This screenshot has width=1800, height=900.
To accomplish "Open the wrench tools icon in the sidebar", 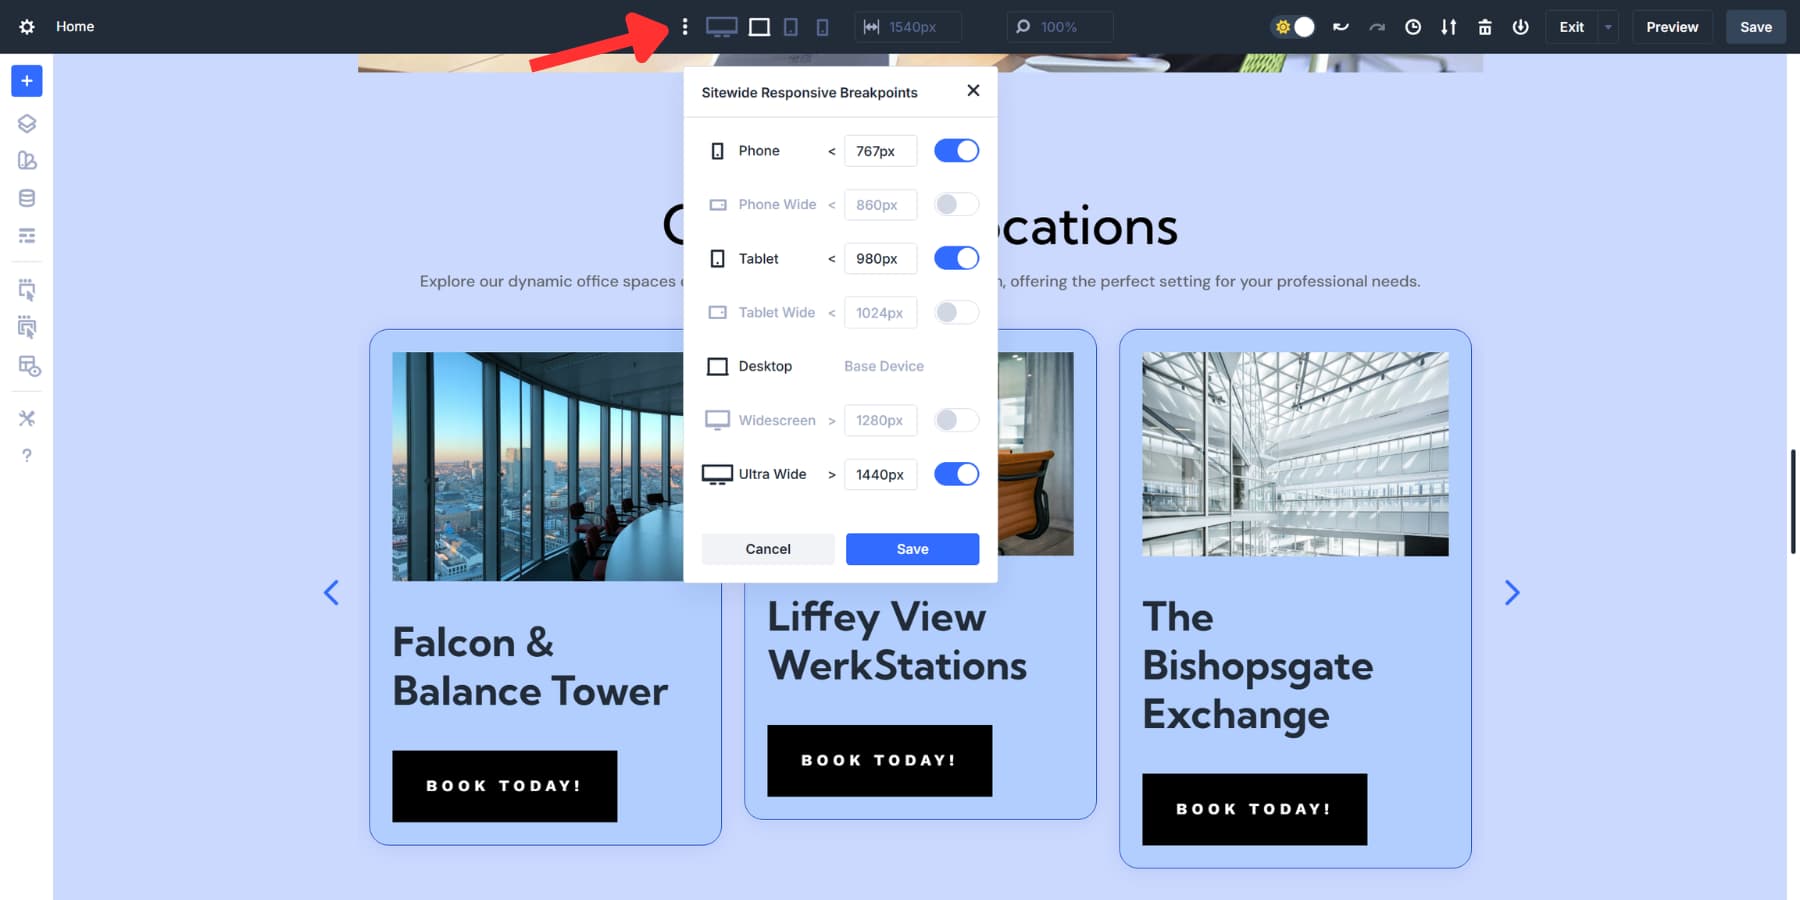I will click(x=27, y=418).
